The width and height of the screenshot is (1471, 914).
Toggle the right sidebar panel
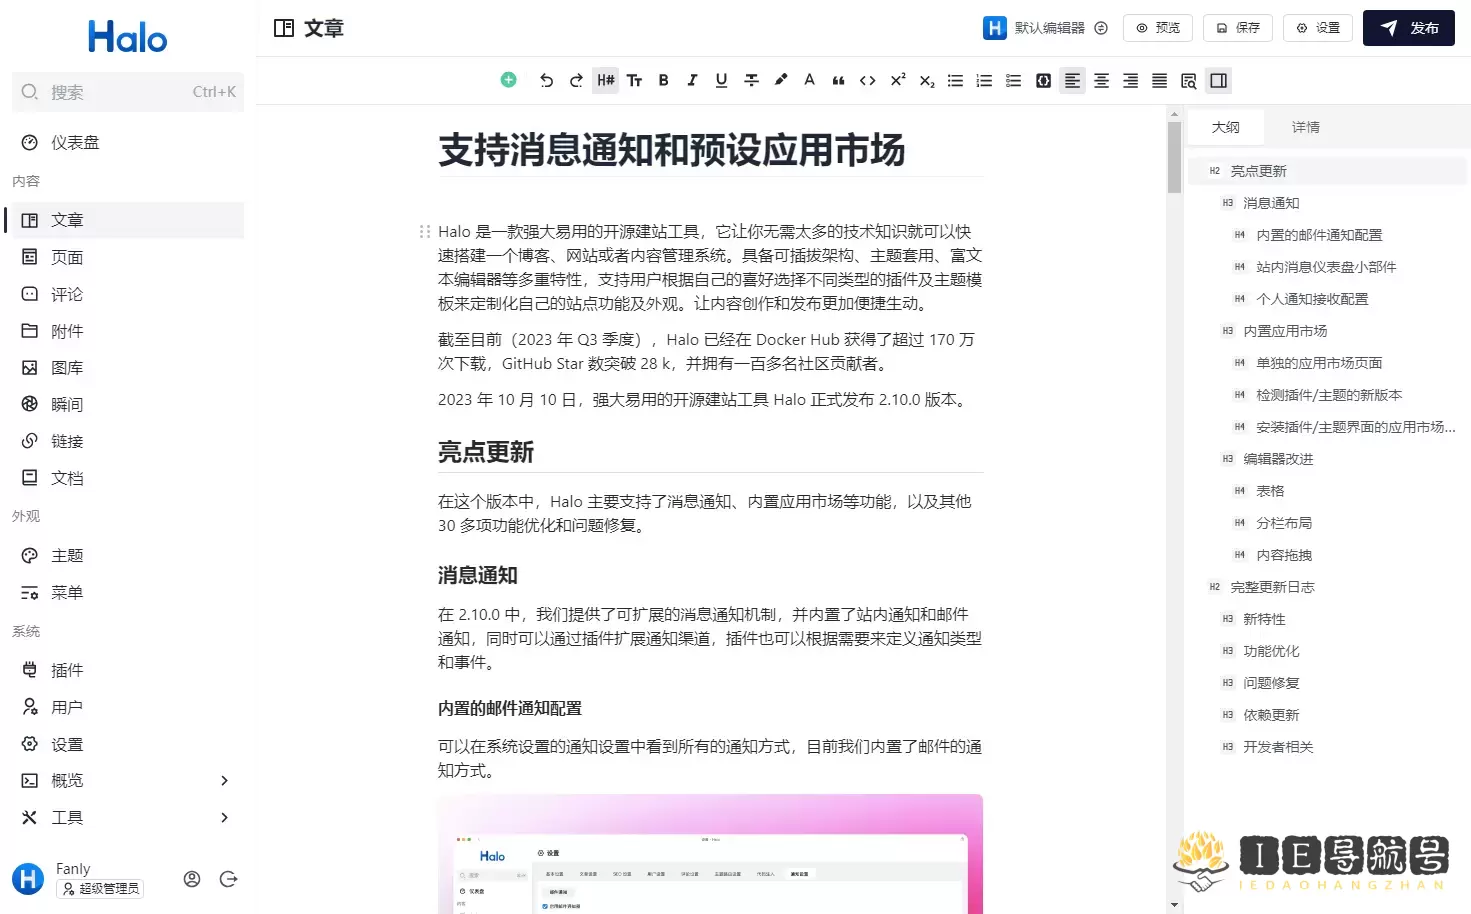1218,81
